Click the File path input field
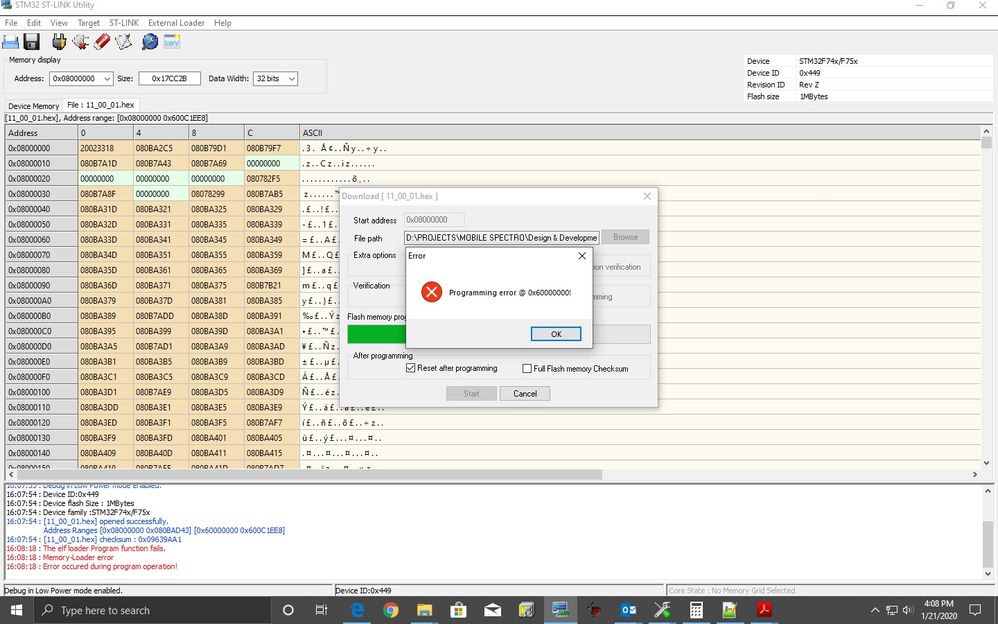 click(x=502, y=238)
